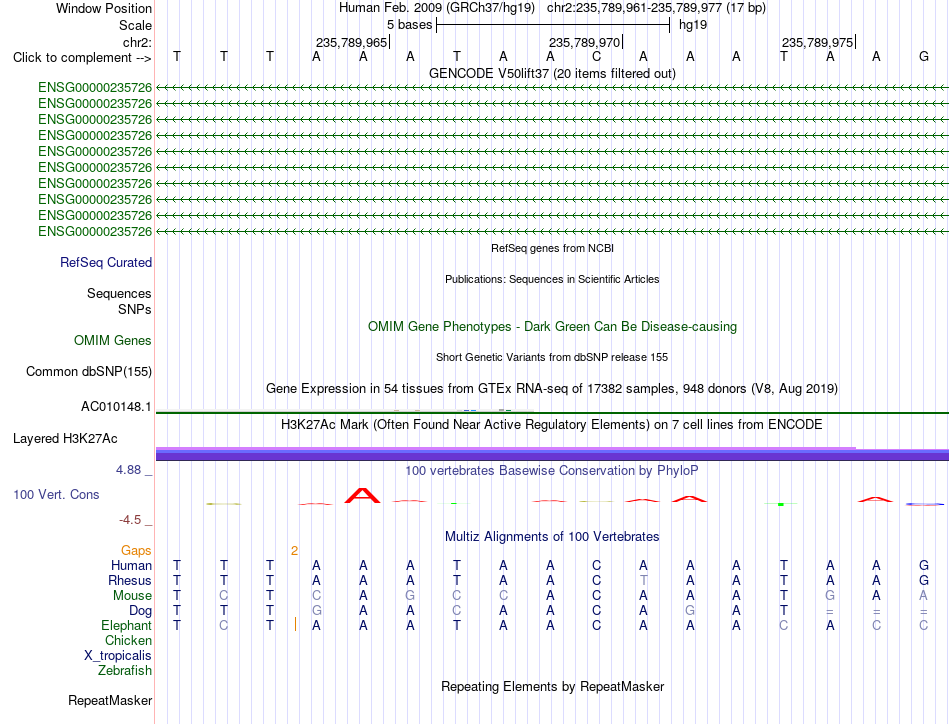Viewport: 950px width, 724px height.
Task: Open the GTEx Gene Expression in 54 tissues title
Action: [552, 388]
